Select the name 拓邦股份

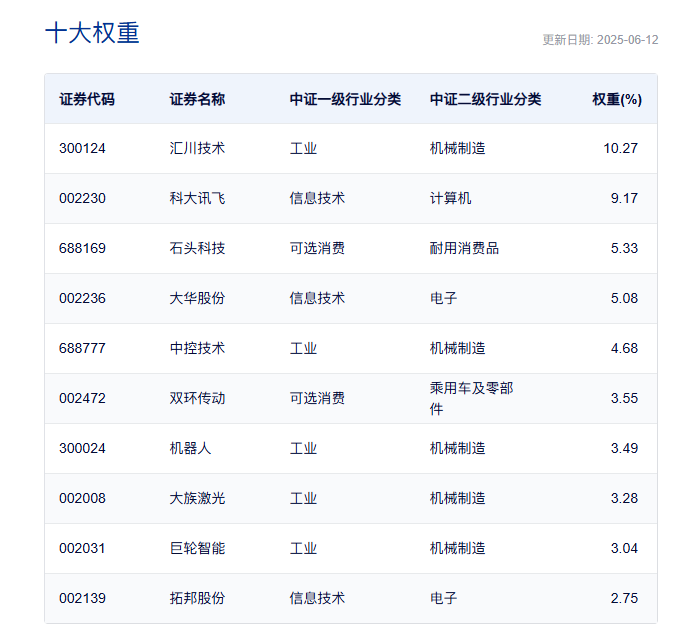coord(197,598)
